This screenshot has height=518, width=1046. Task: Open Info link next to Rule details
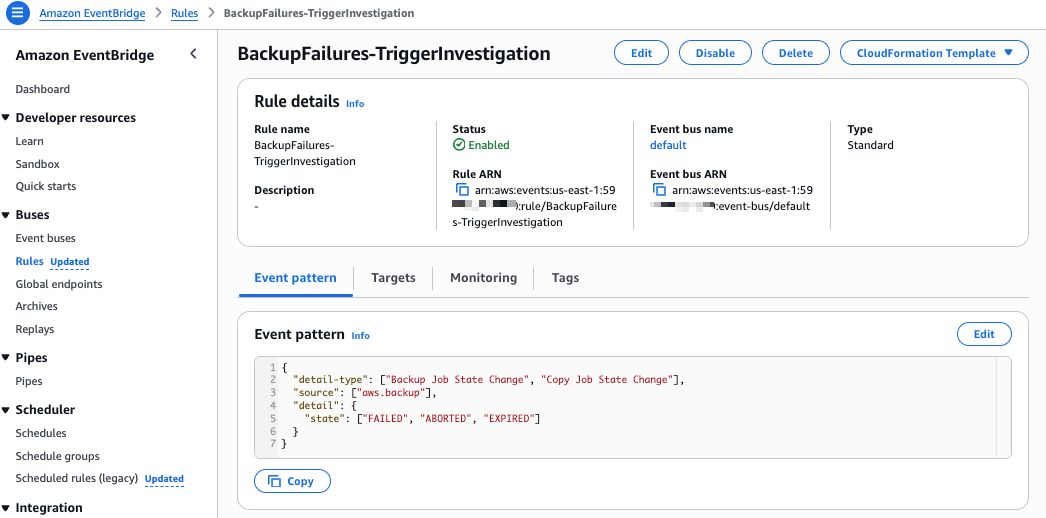pos(355,103)
